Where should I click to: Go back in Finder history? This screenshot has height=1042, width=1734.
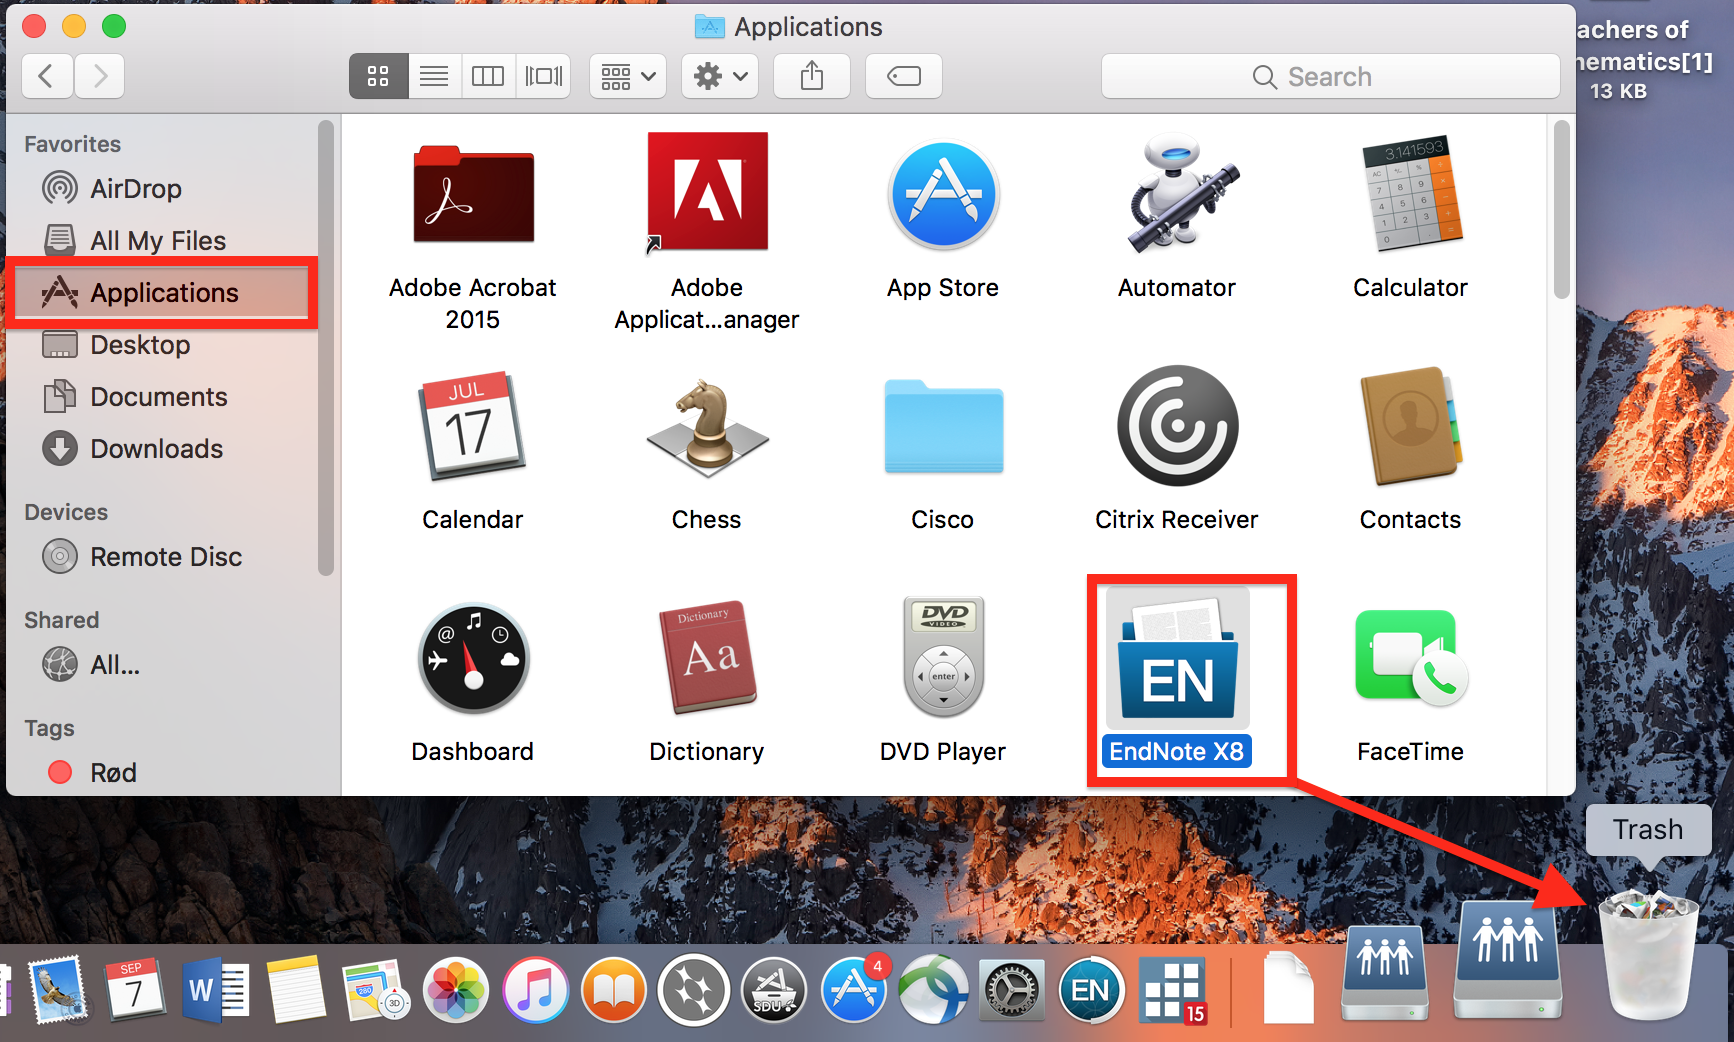tap(46, 76)
